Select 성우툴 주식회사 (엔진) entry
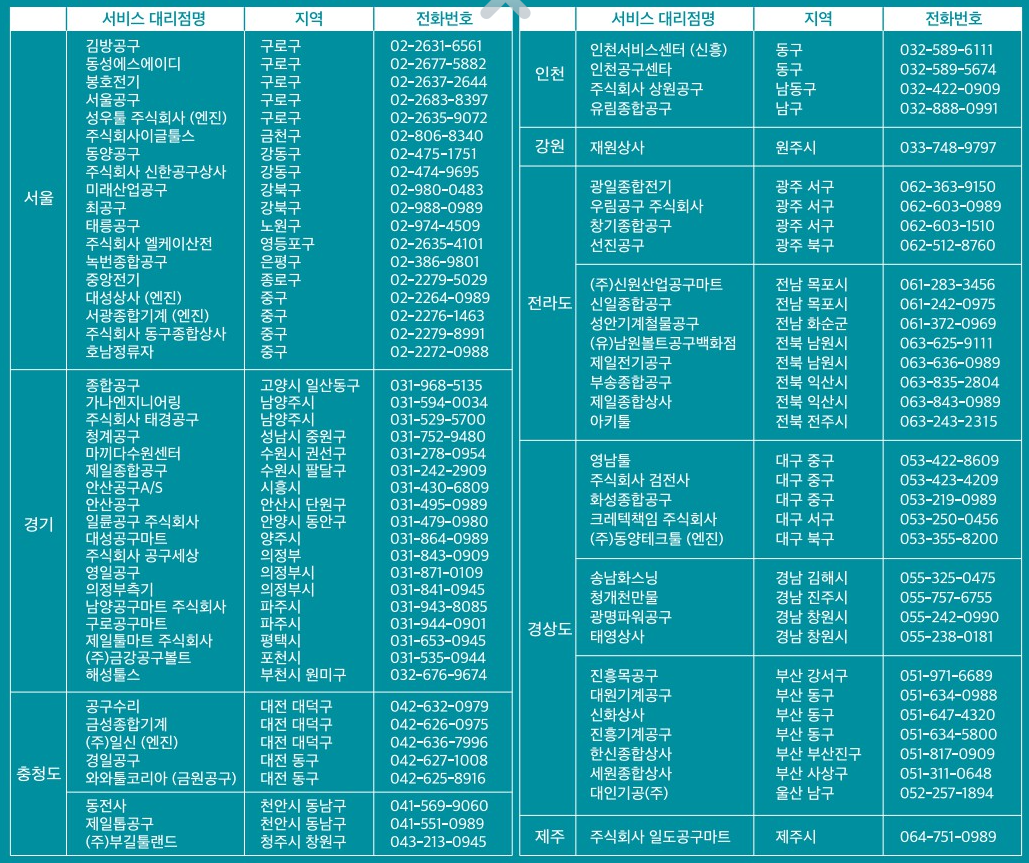Image resolution: width=1029 pixels, height=863 pixels. [x=156, y=117]
